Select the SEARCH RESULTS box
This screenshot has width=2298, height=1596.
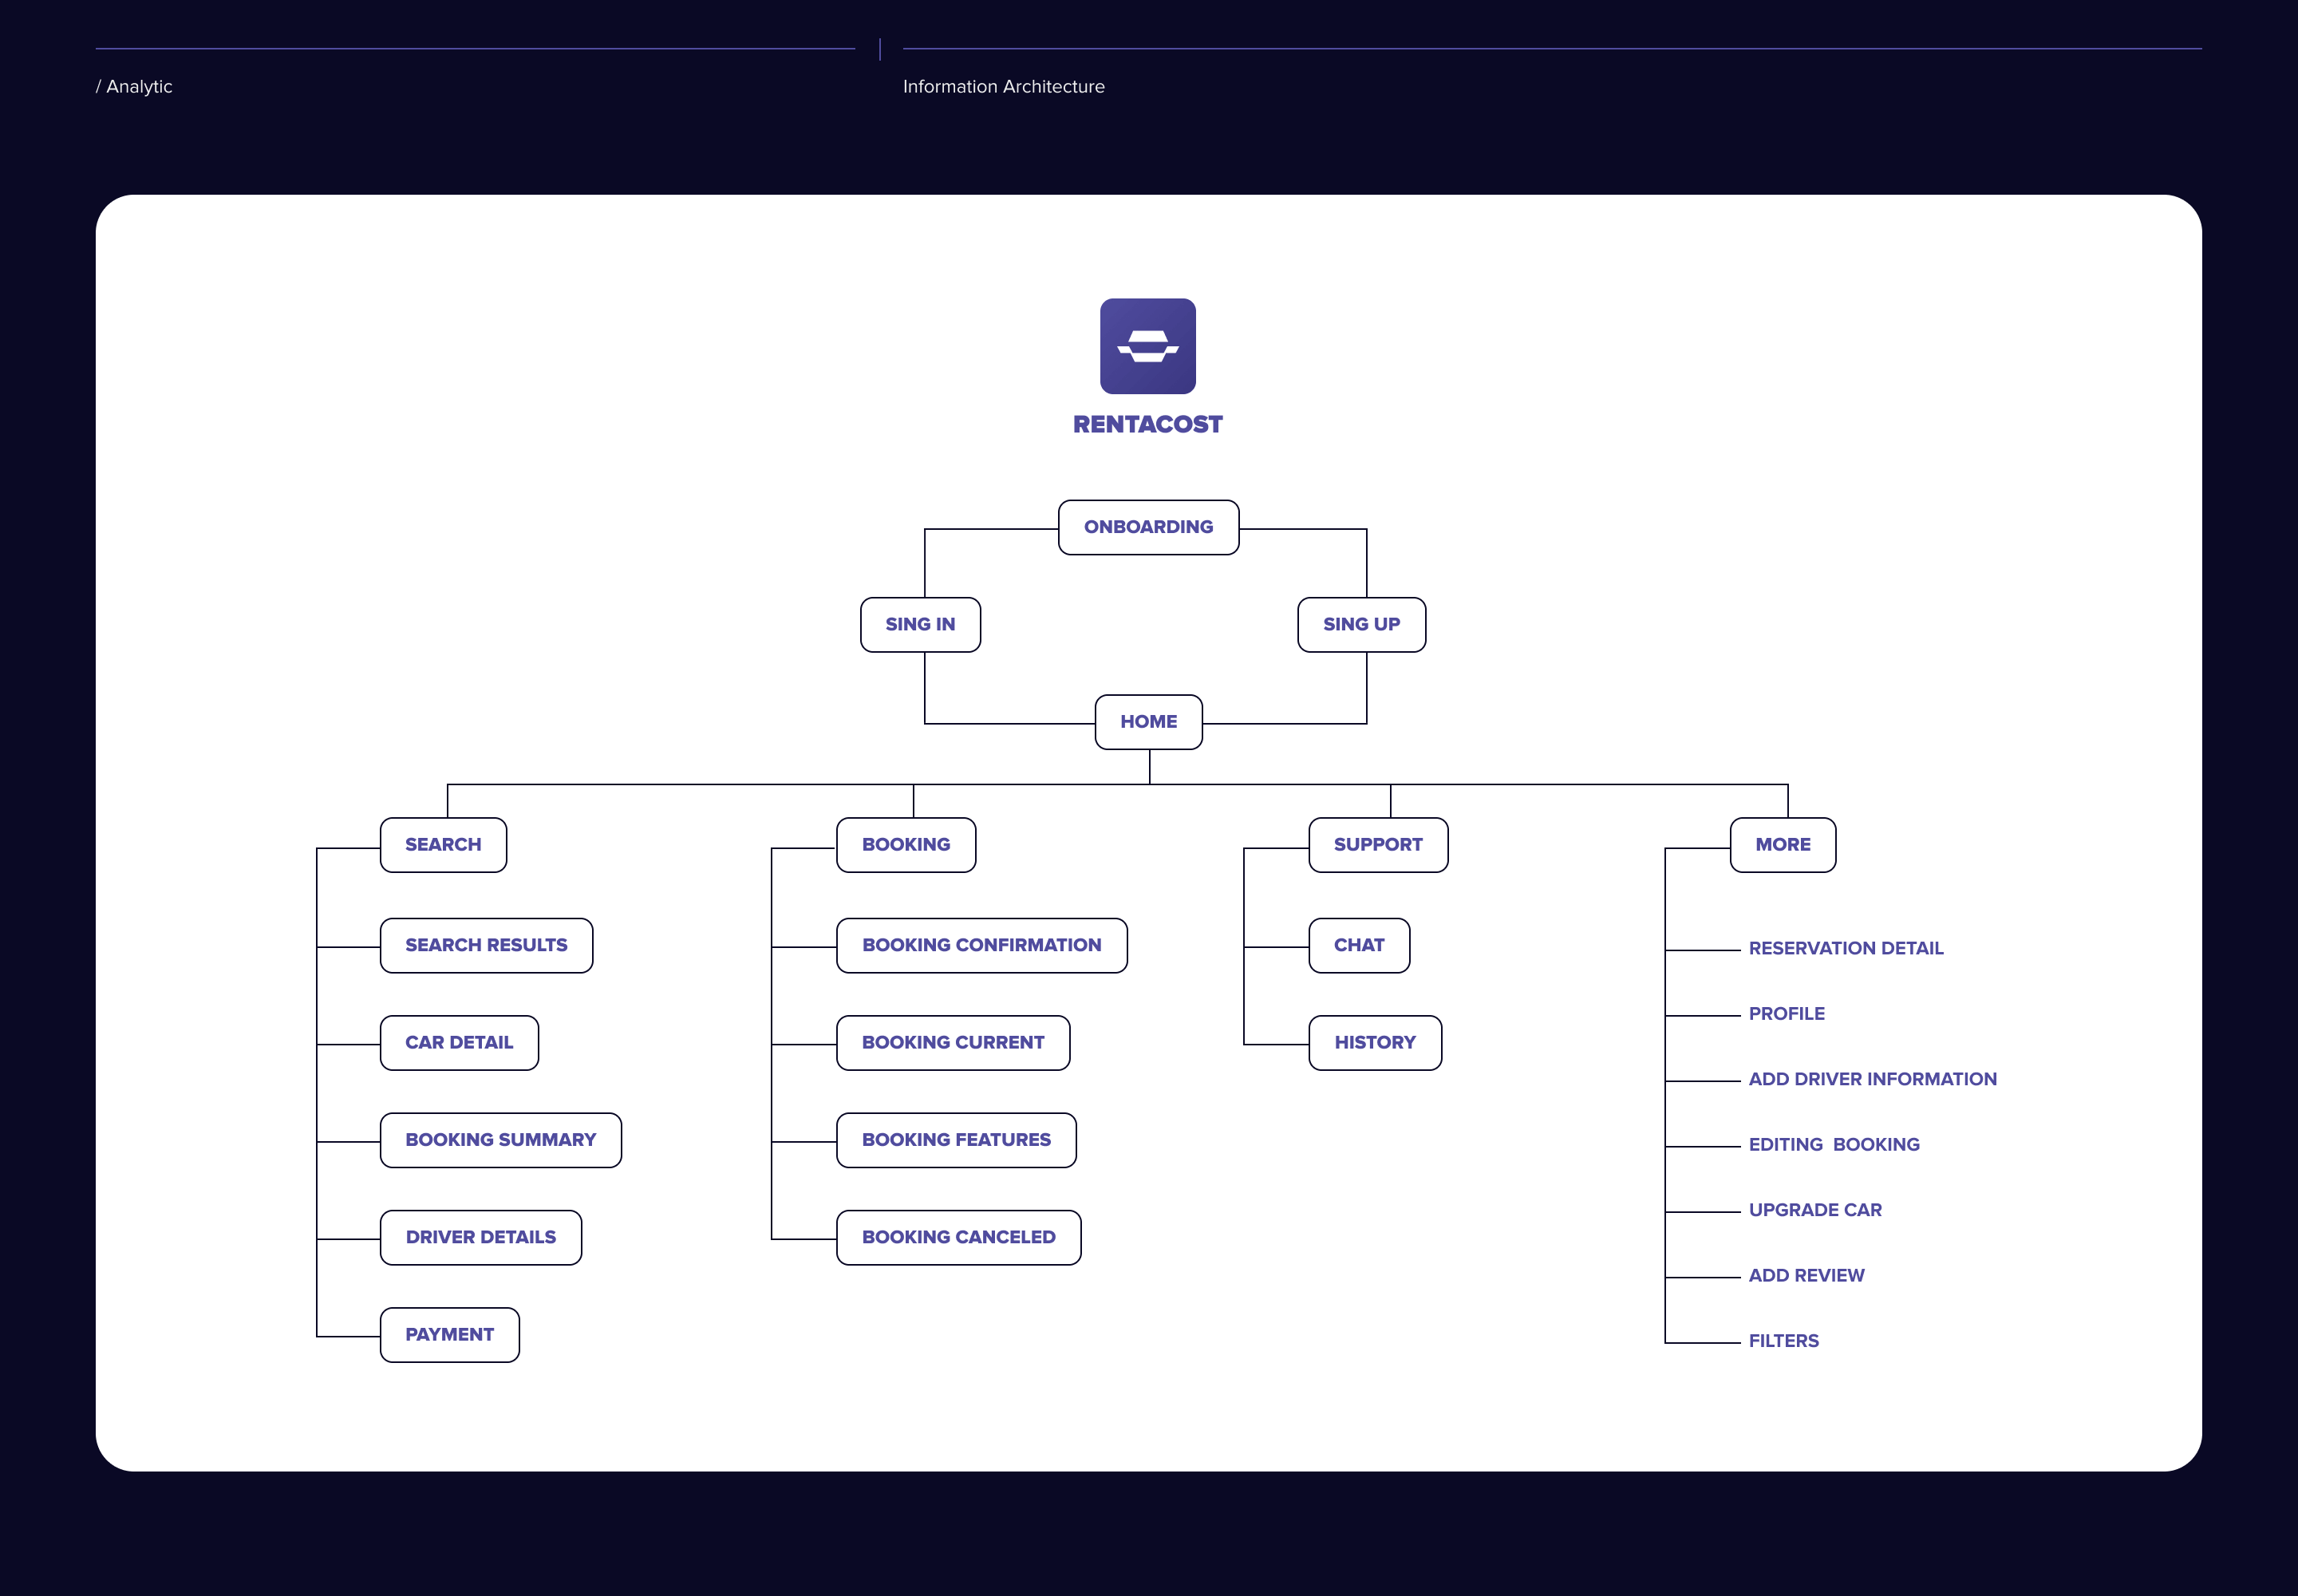[x=486, y=945]
